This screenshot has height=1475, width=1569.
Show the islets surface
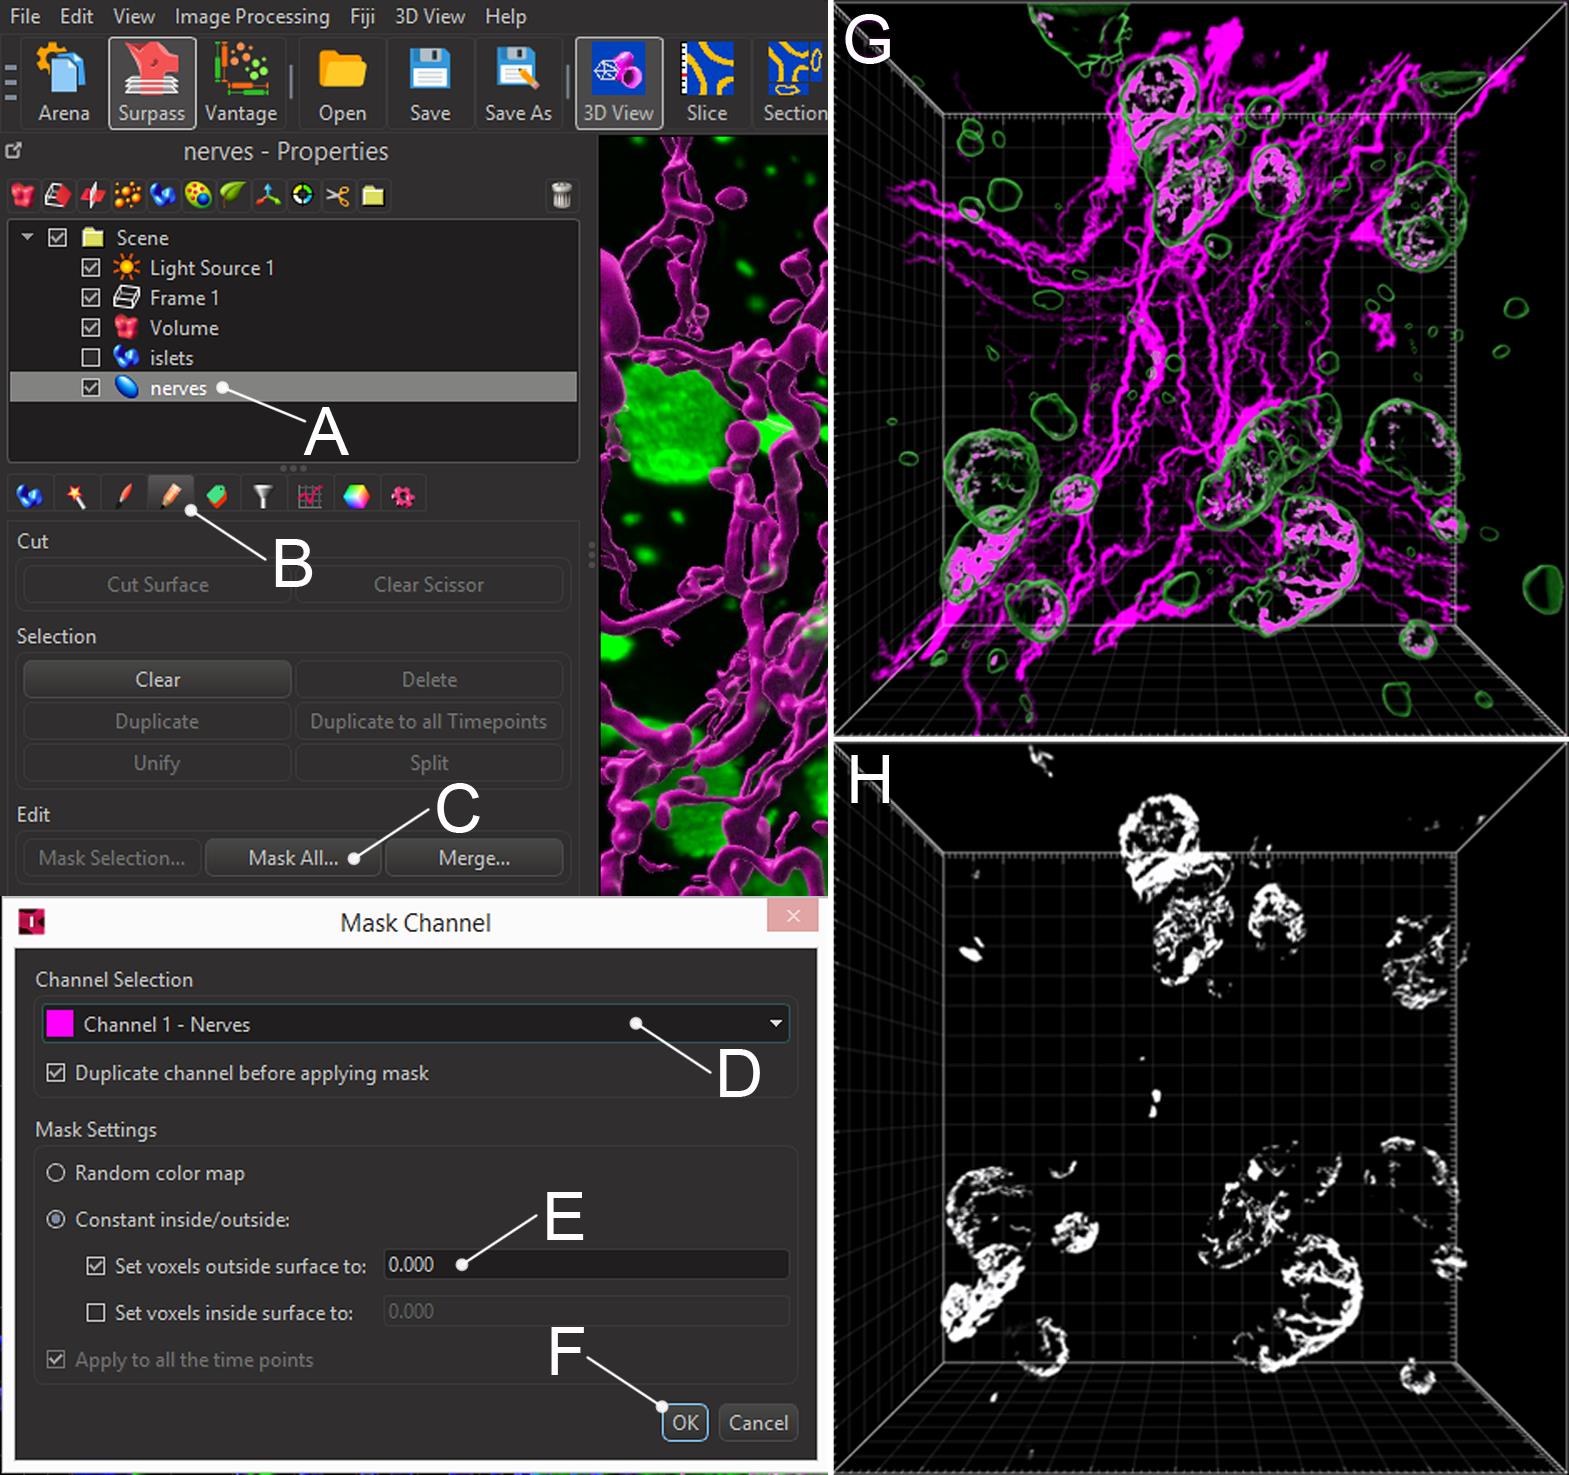click(x=91, y=358)
